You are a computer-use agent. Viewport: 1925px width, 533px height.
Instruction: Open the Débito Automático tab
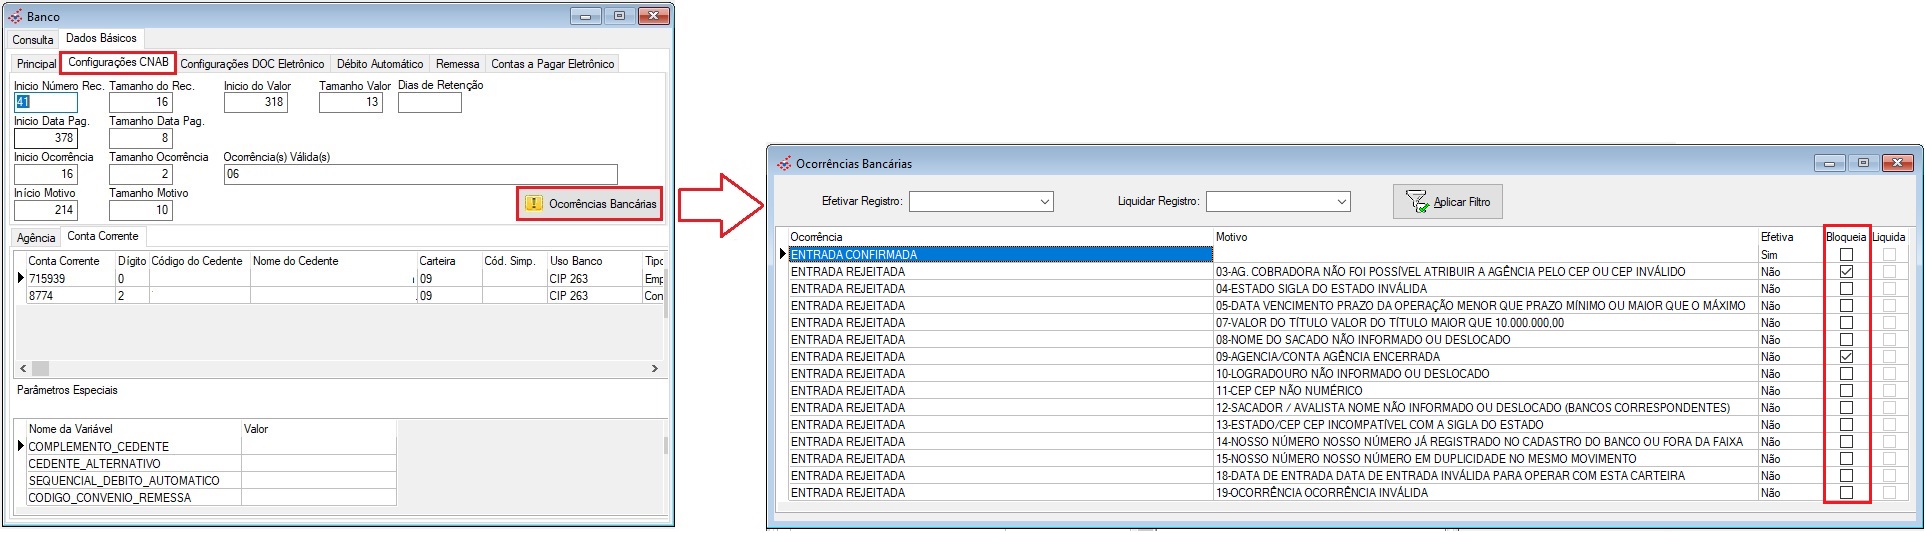point(379,64)
